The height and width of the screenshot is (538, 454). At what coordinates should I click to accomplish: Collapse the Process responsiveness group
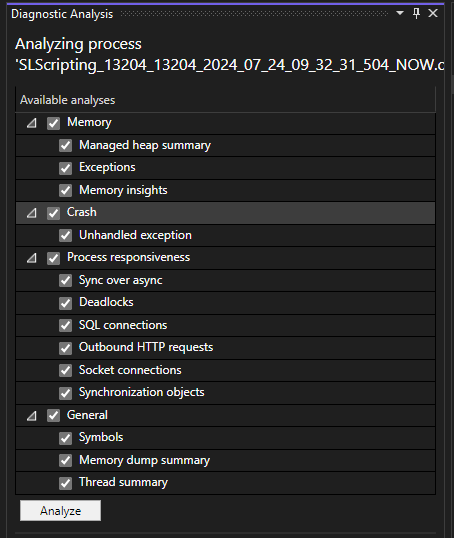pos(32,258)
